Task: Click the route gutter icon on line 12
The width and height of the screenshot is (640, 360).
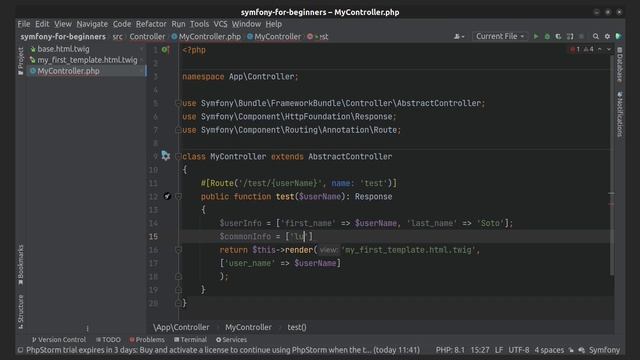Action: pos(167,196)
